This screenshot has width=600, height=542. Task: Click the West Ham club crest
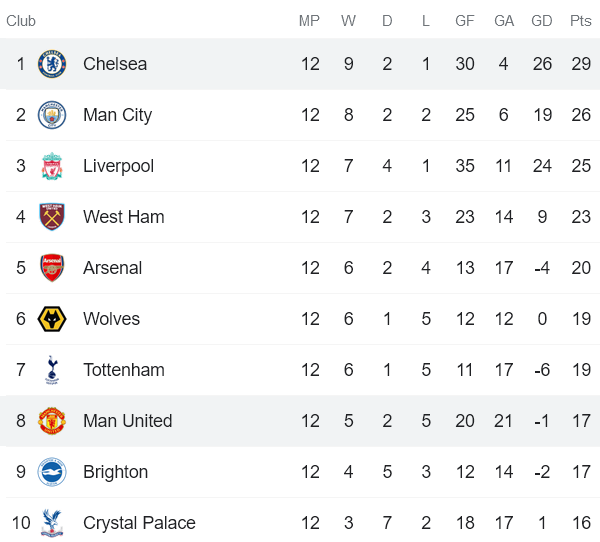click(52, 217)
